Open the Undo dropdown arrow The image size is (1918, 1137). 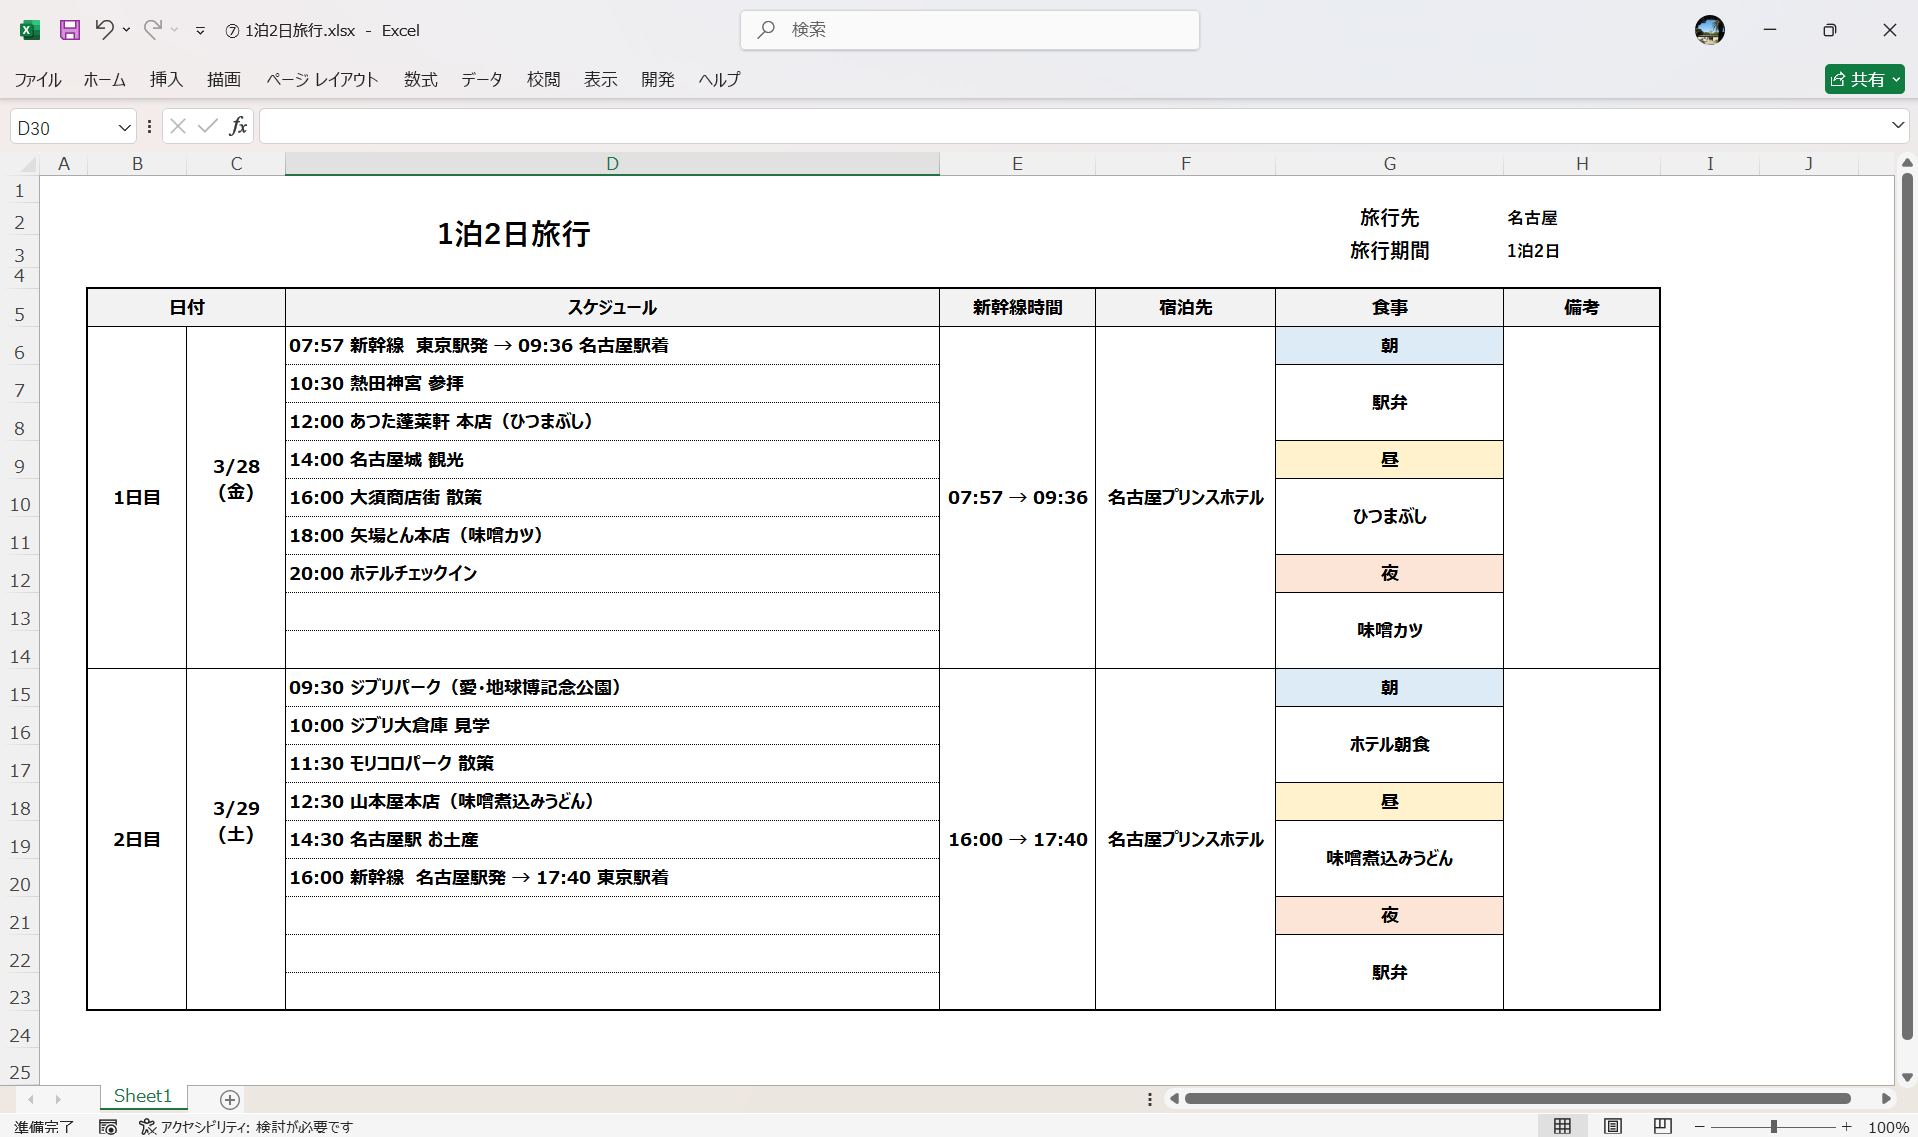(126, 30)
